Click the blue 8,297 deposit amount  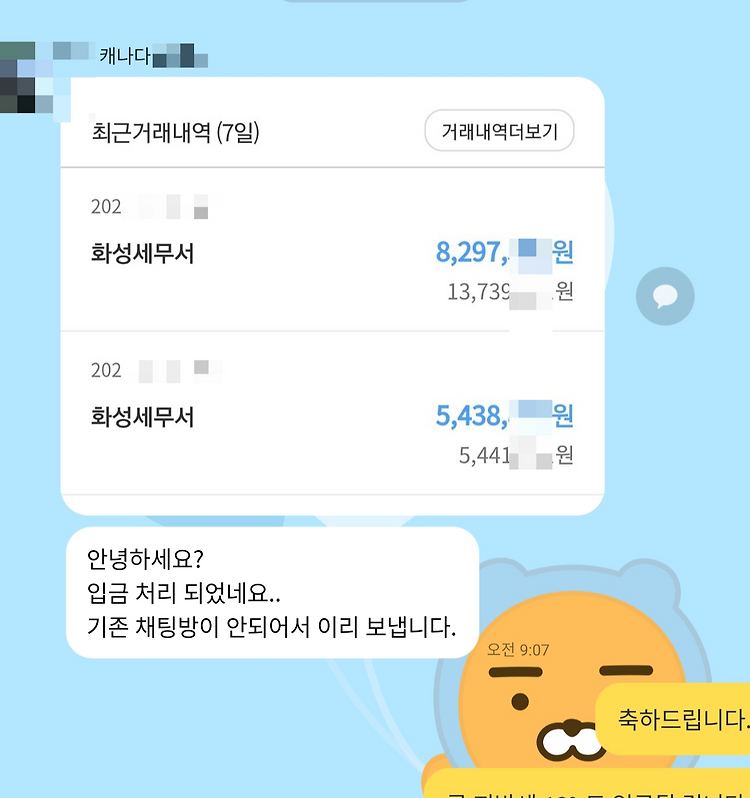[504, 252]
